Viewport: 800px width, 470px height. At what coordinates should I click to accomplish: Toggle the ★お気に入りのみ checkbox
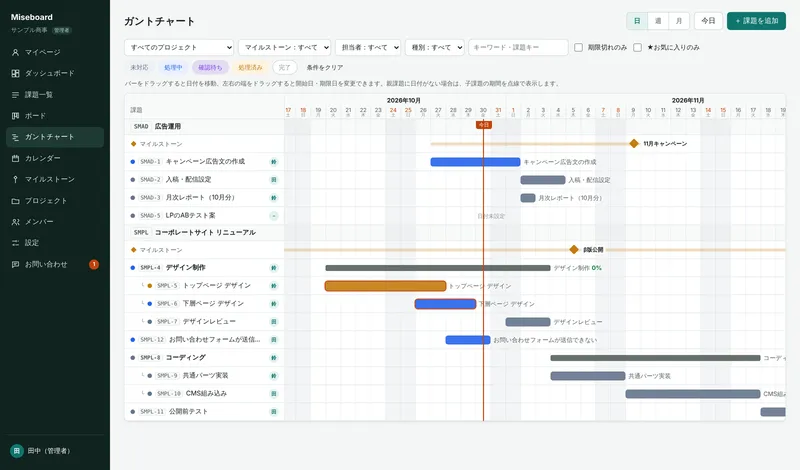pos(638,47)
